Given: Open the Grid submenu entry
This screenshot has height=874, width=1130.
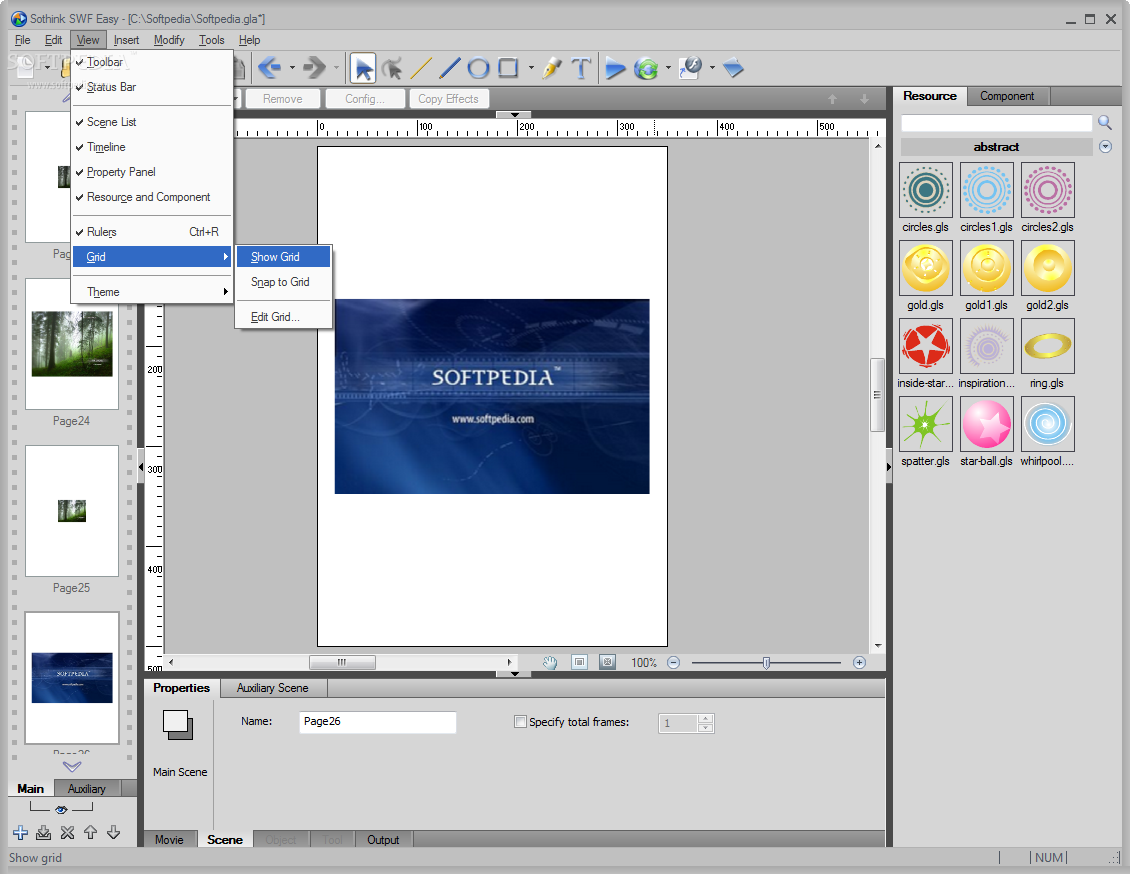Looking at the screenshot, I should click(x=152, y=257).
